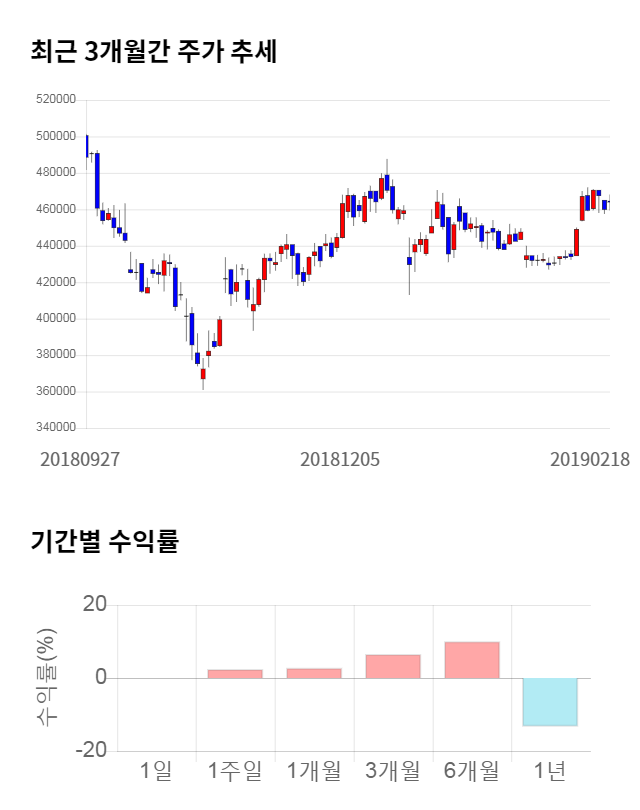Click the 20181205 date label
The height and width of the screenshot is (810, 640).
point(340,459)
